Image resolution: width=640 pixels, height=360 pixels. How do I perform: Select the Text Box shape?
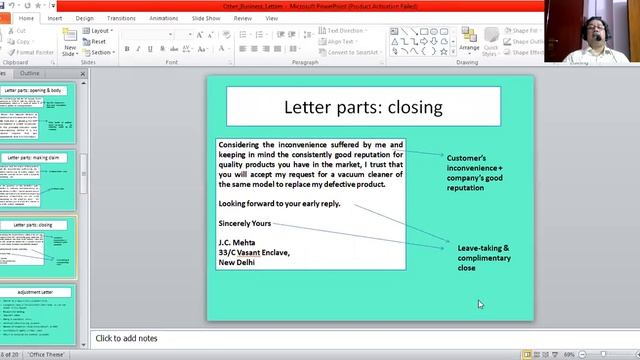click(x=394, y=31)
